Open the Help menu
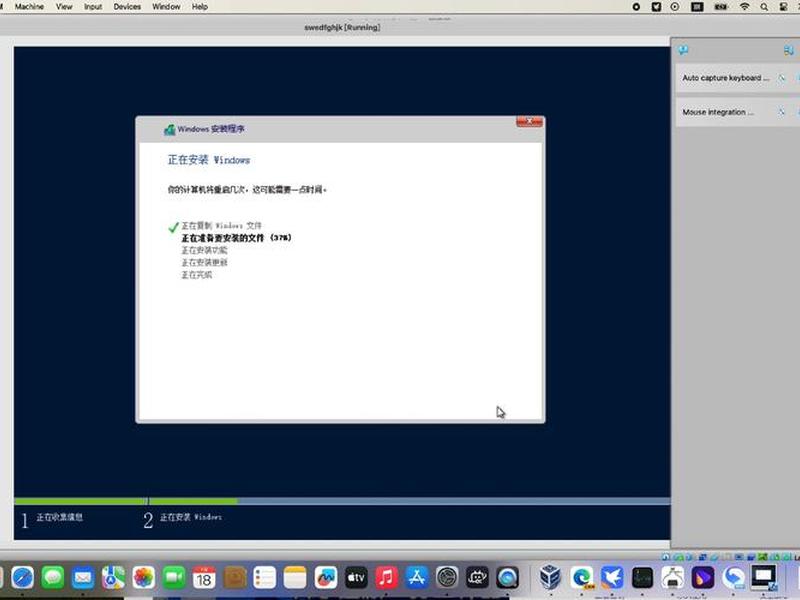Viewport: 800px width, 600px height. [x=199, y=7]
